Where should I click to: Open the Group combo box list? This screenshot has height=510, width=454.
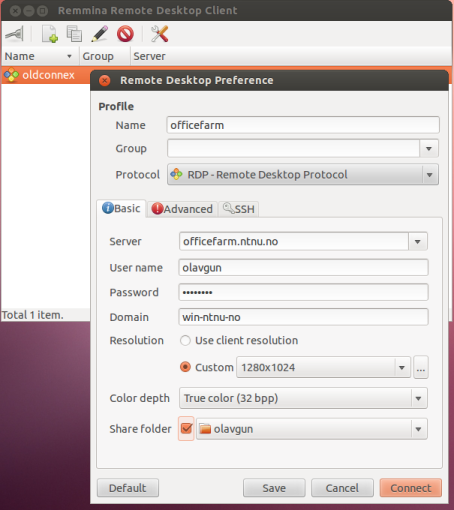coord(429,148)
